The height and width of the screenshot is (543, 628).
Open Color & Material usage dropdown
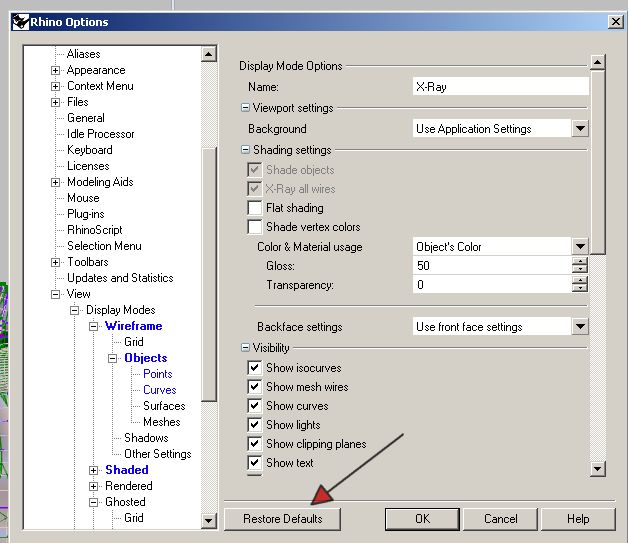(x=580, y=247)
